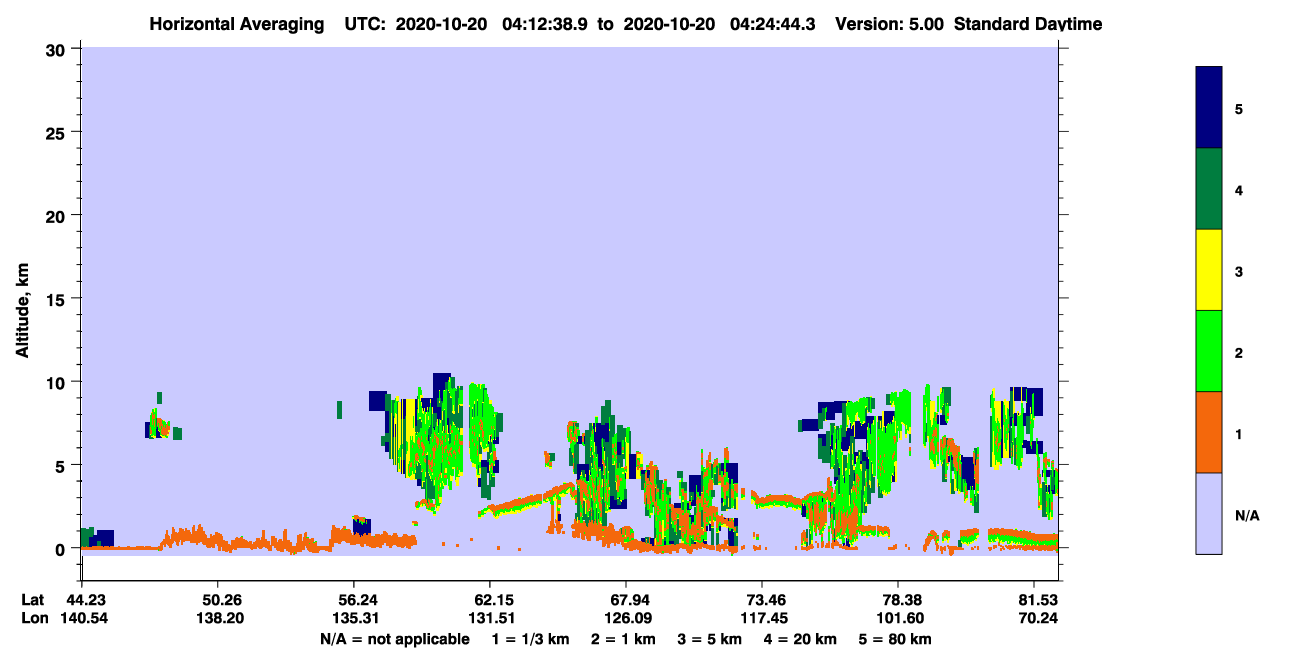This screenshot has width=1300, height=667.
Task: Click the '3 = 5 km' legend text
Action: pyautogui.click(x=710, y=639)
